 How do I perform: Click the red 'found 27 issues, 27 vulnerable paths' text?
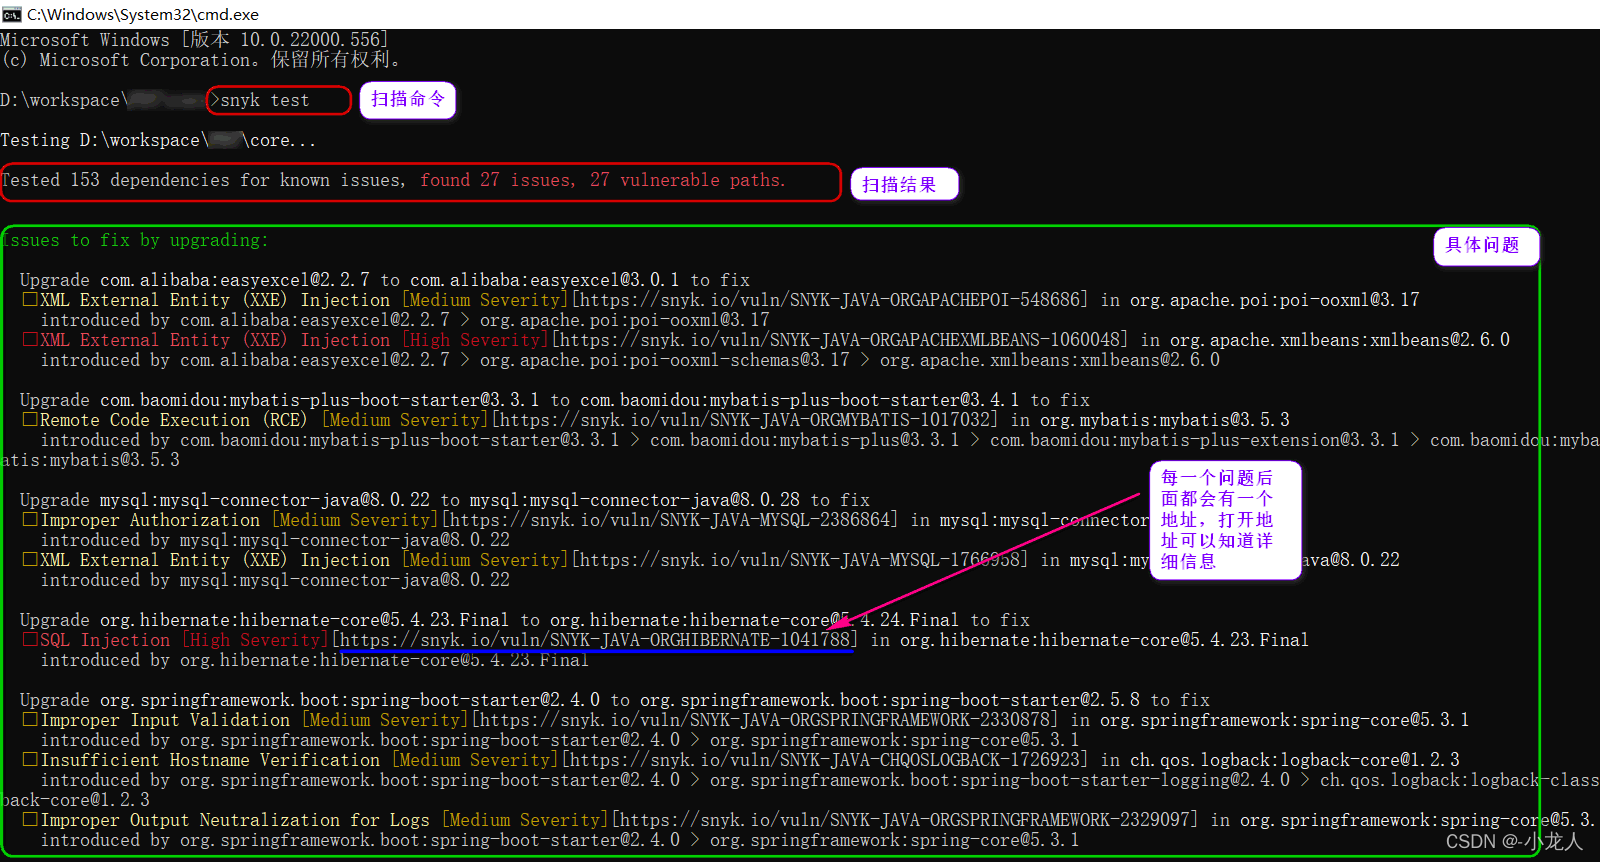click(603, 180)
